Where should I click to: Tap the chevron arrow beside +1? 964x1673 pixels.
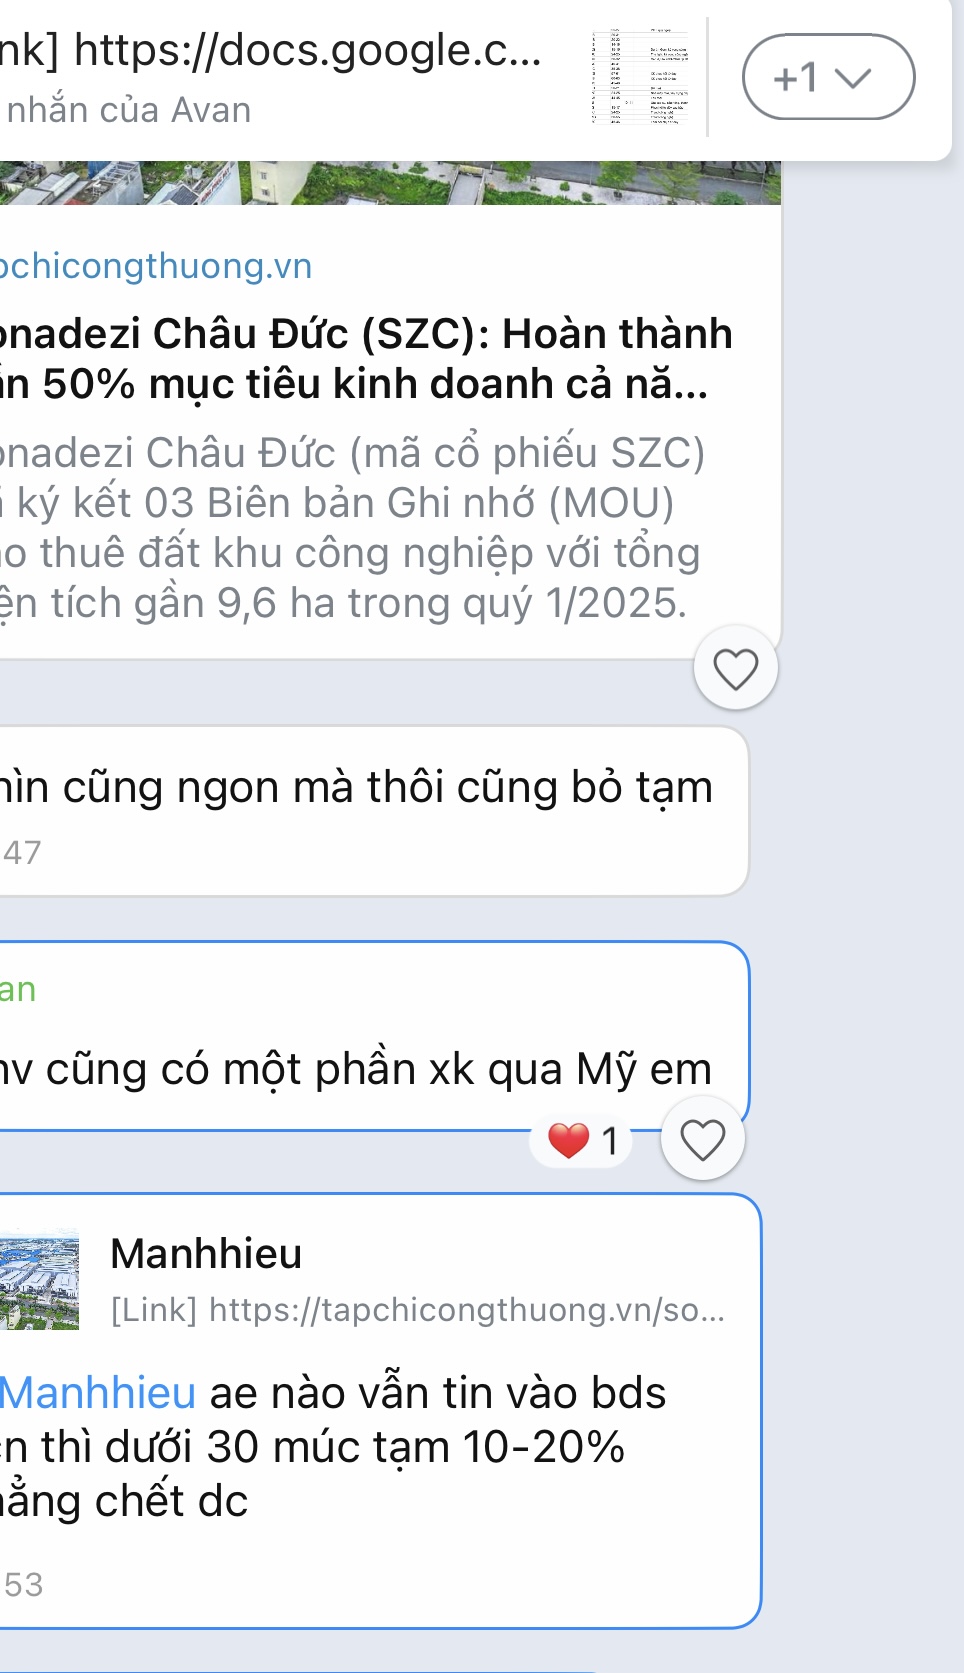click(853, 78)
